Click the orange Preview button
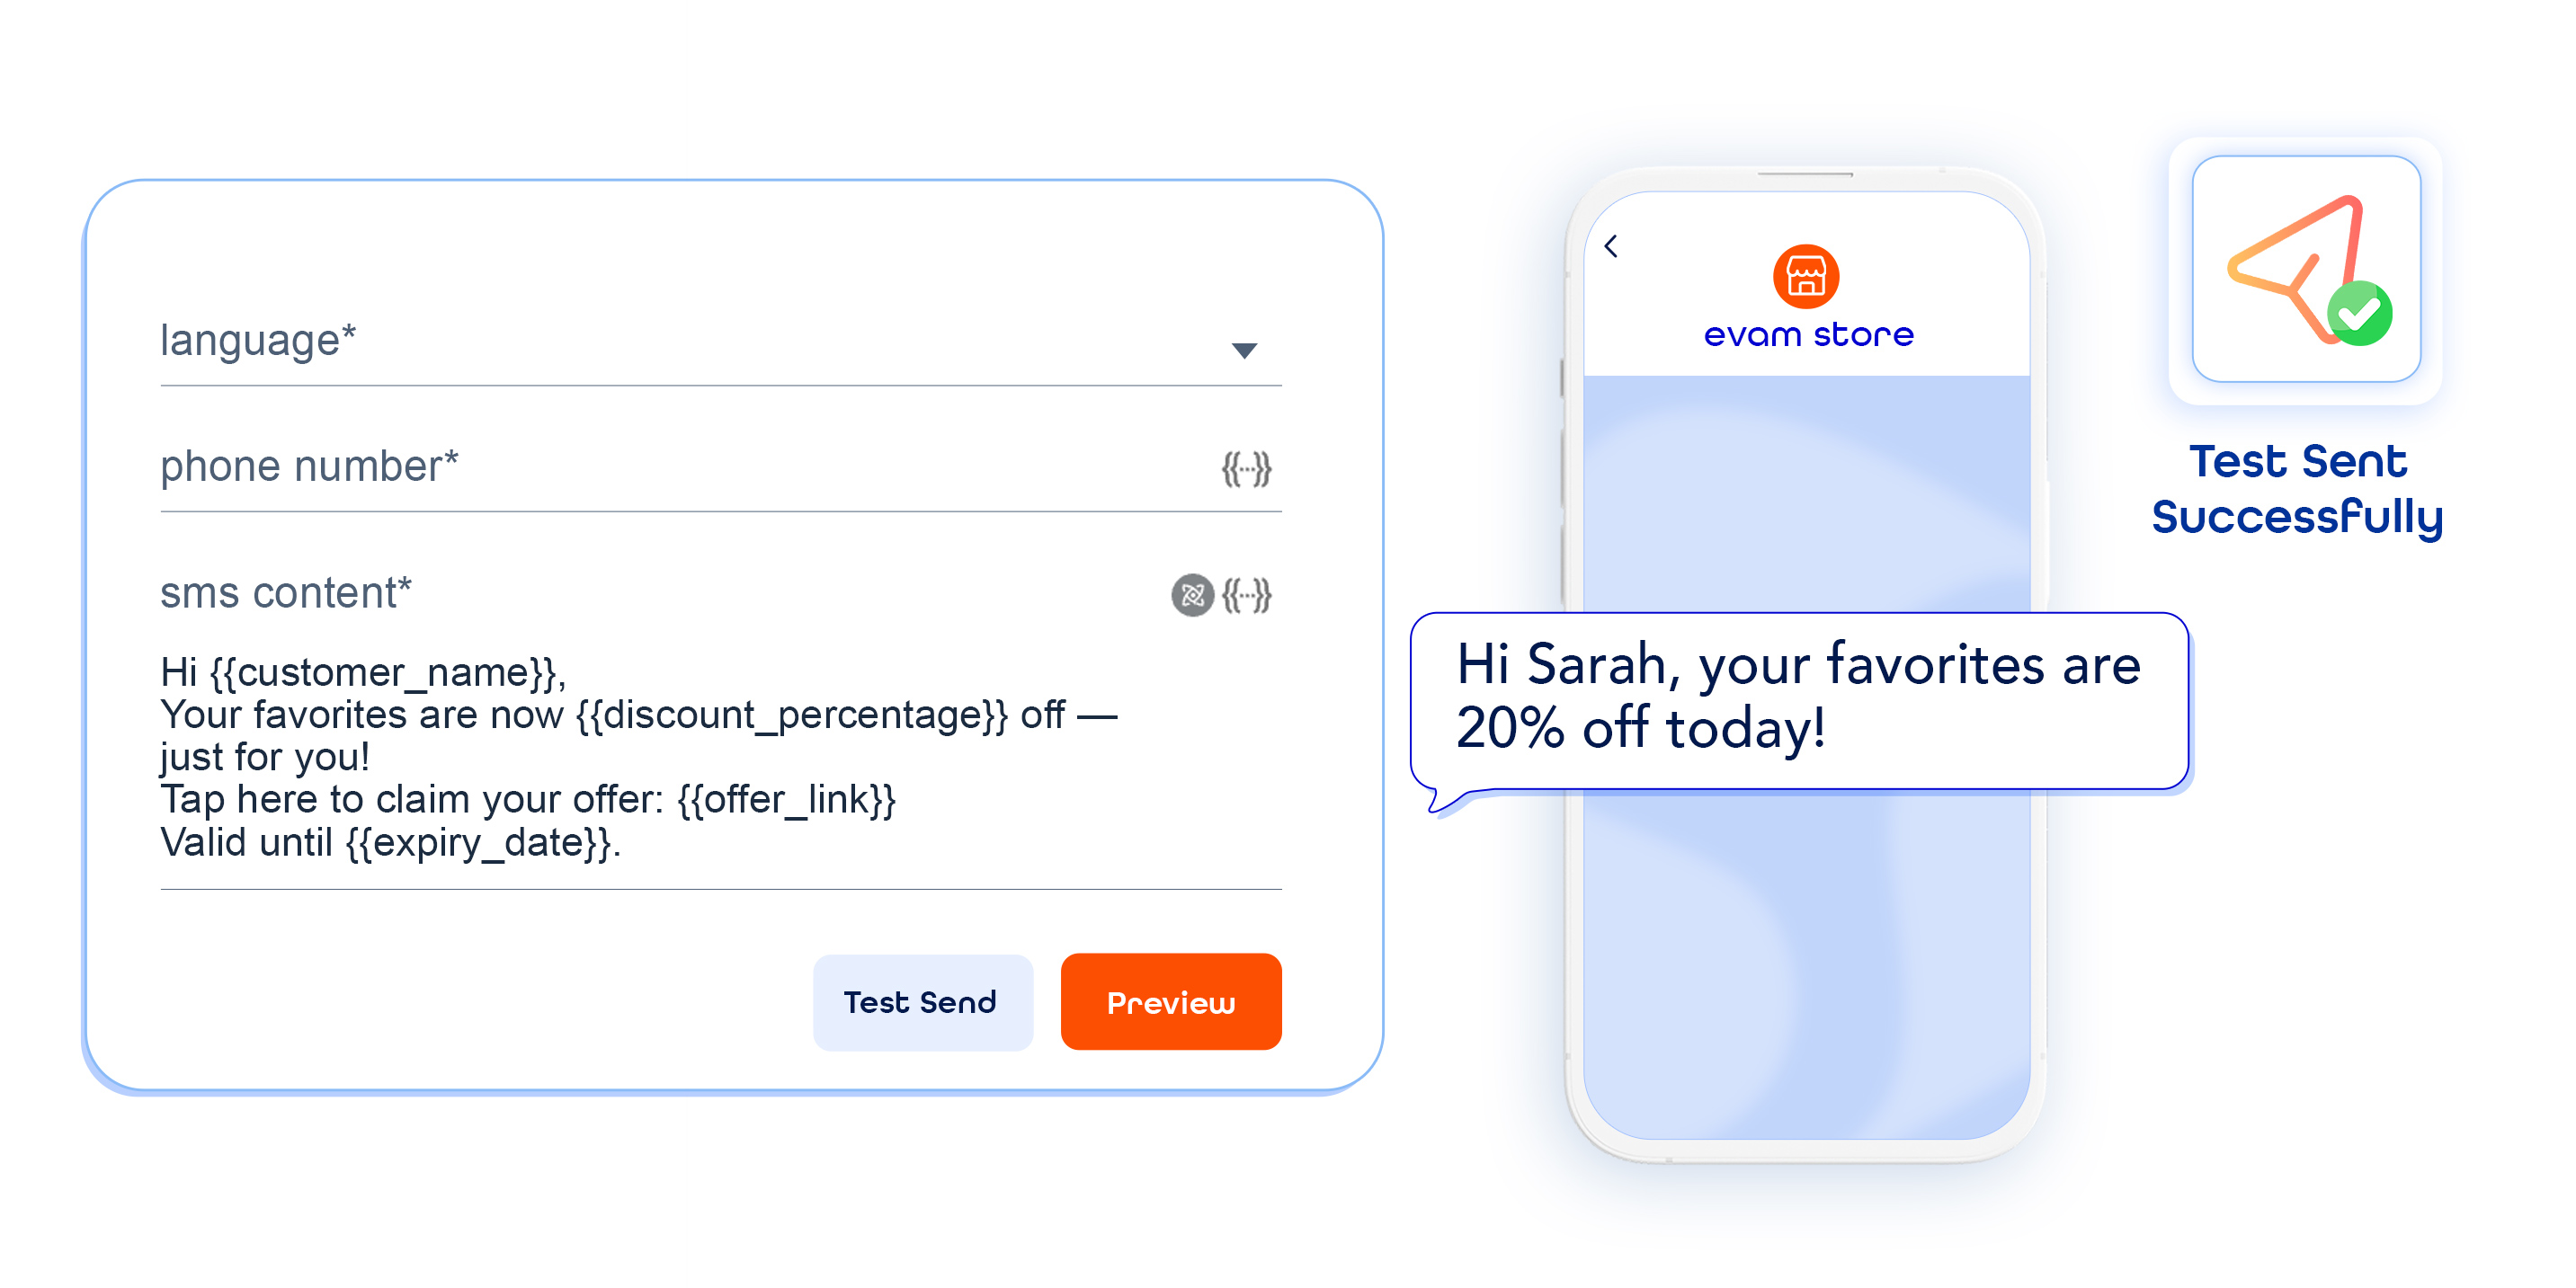 (x=1170, y=1002)
